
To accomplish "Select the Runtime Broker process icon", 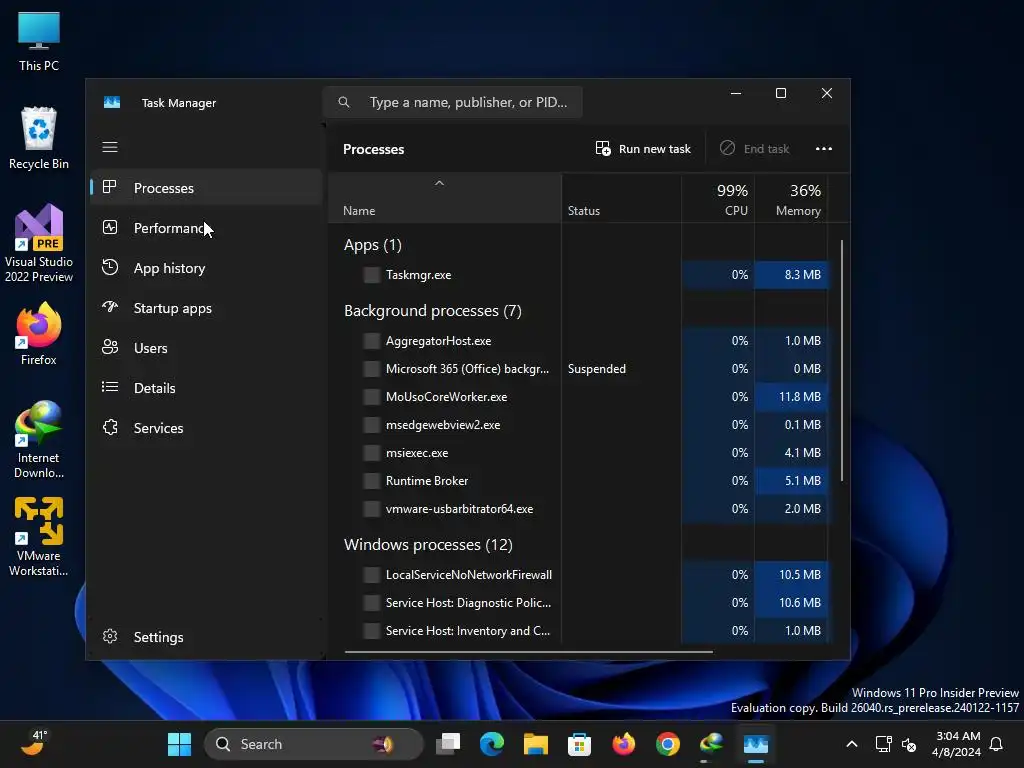I will [372, 481].
